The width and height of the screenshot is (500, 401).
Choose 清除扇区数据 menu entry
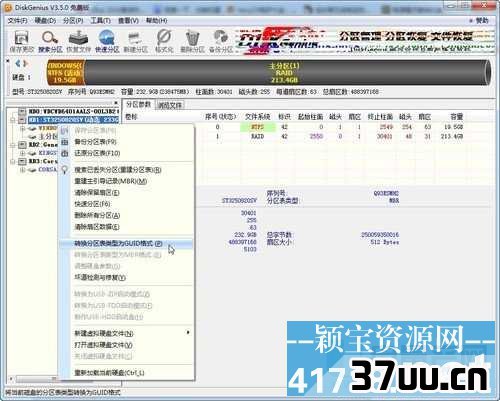(127, 227)
